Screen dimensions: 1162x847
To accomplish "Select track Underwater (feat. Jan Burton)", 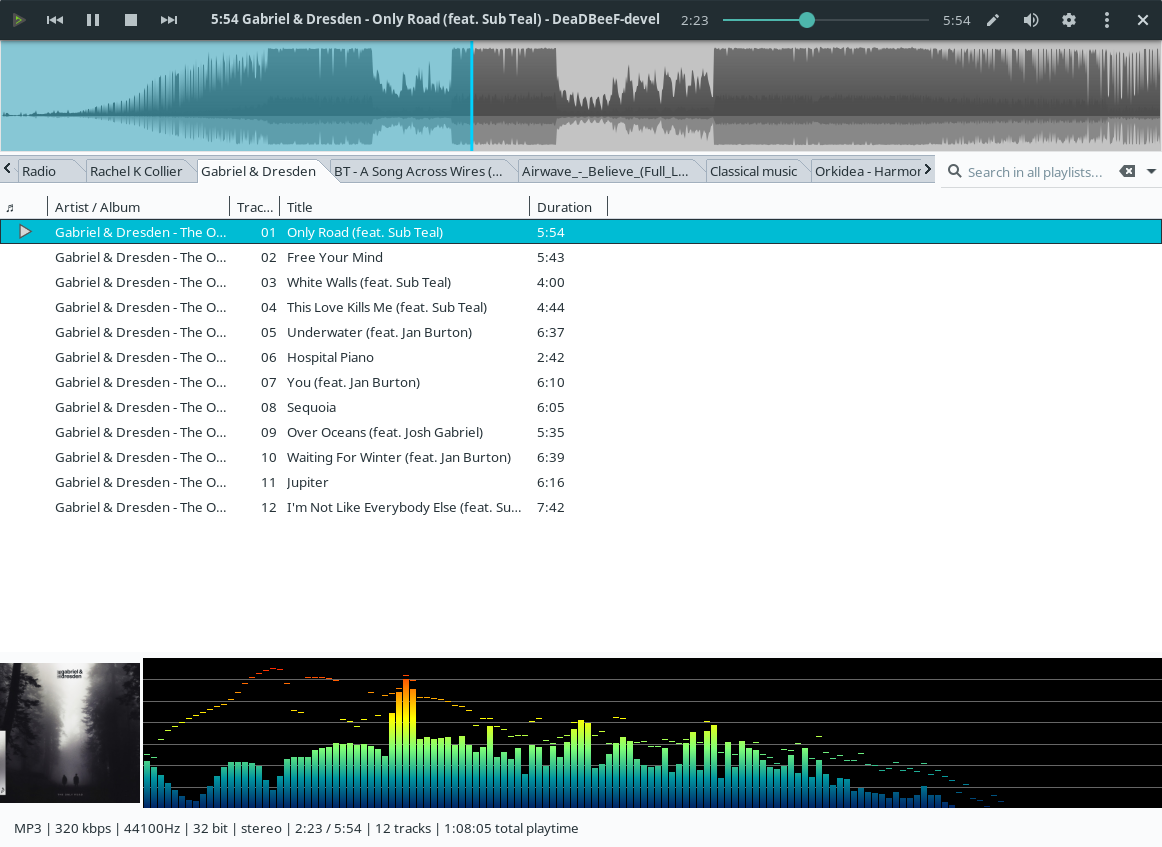I will tap(581, 332).
